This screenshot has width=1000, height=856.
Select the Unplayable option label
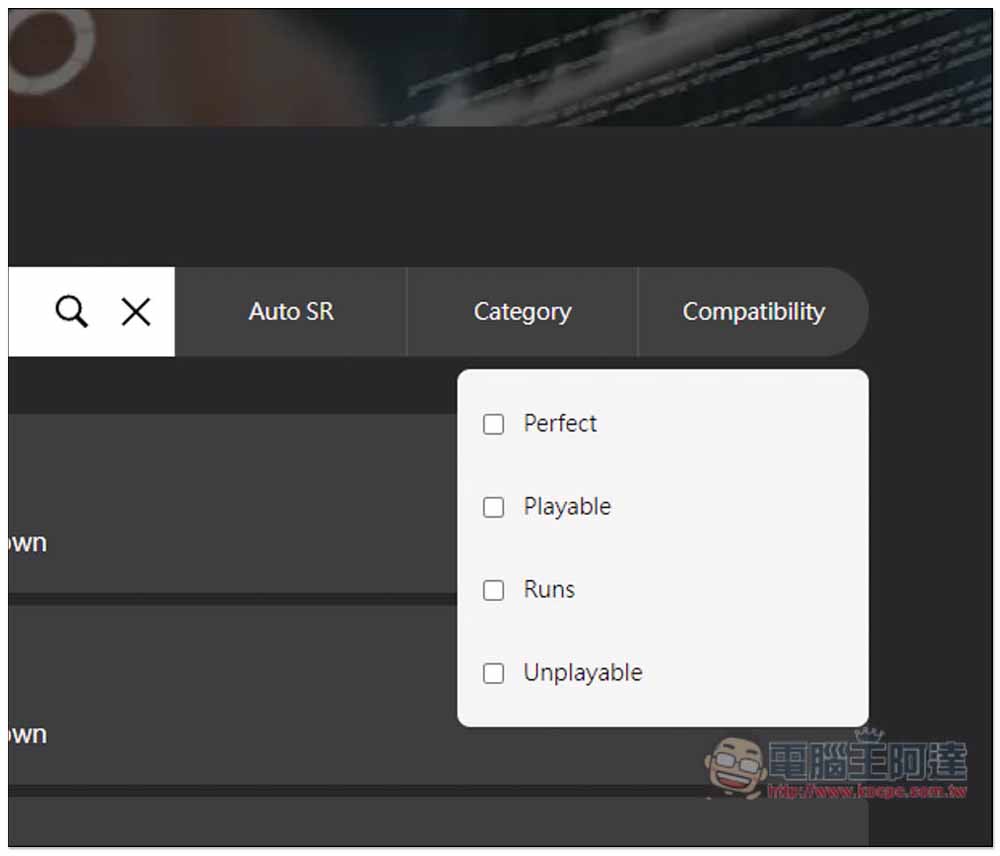583,673
